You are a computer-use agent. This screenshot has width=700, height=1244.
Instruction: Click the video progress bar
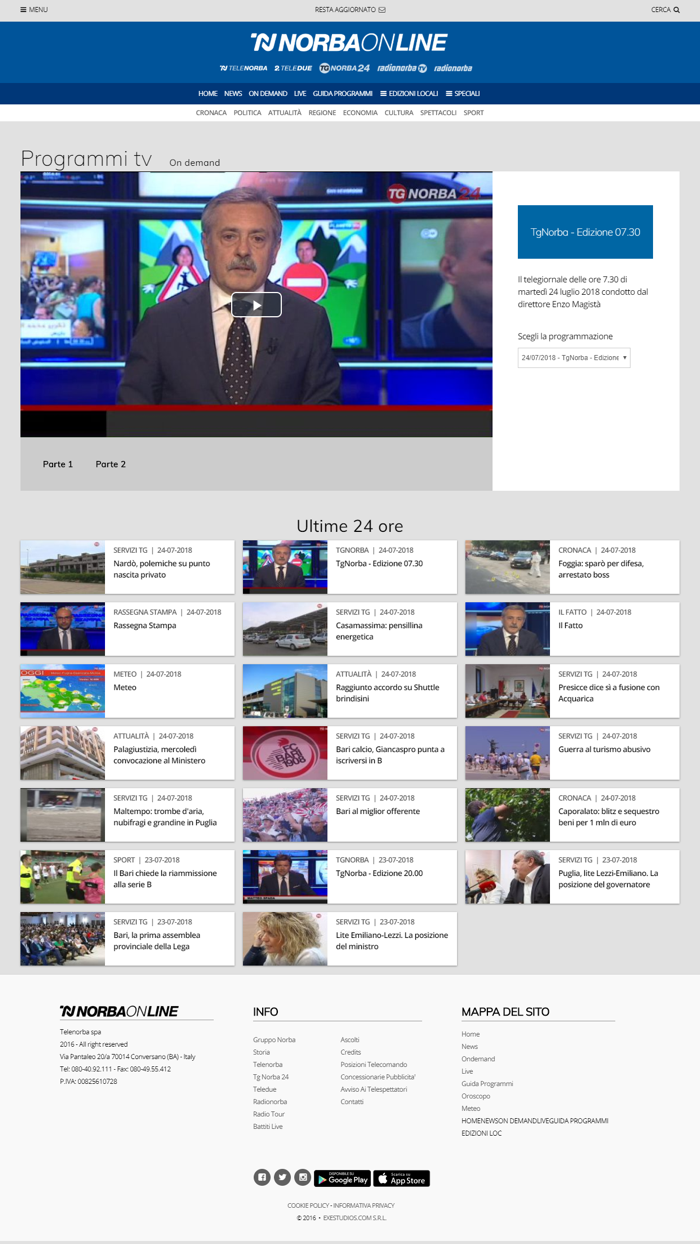pos(256,408)
